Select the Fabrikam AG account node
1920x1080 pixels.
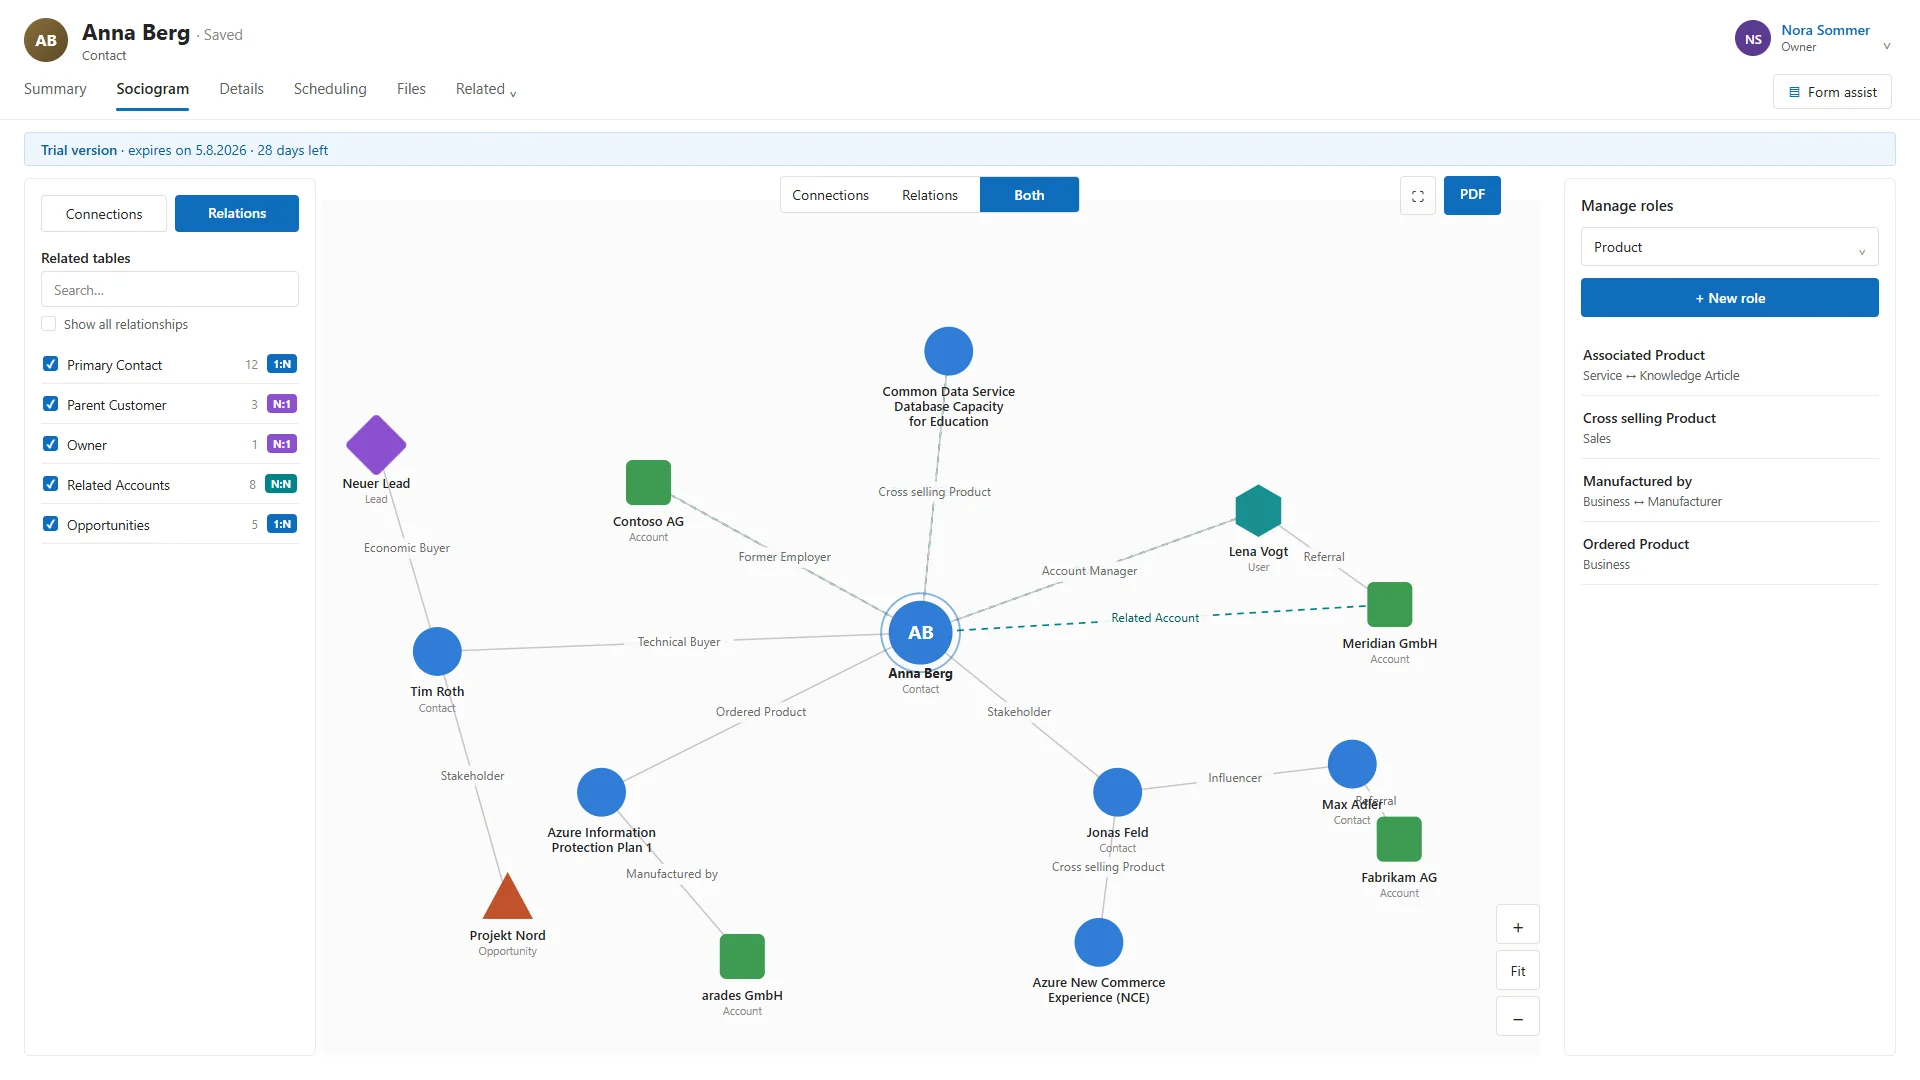point(1399,839)
